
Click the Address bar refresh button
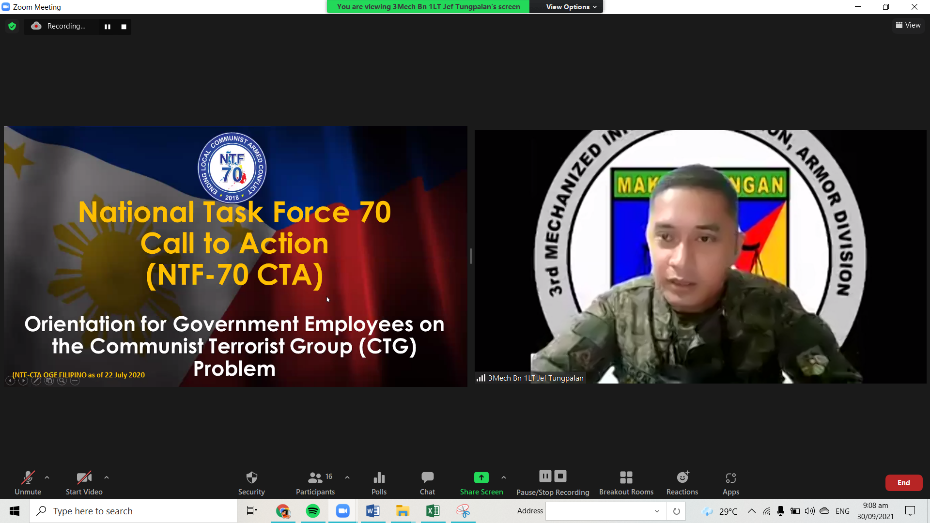(x=676, y=511)
